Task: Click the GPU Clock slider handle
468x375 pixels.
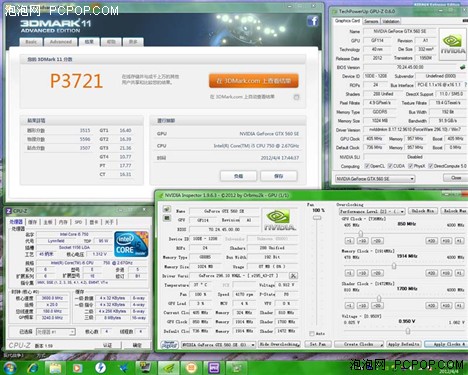Action: pyautogui.click(x=360, y=233)
